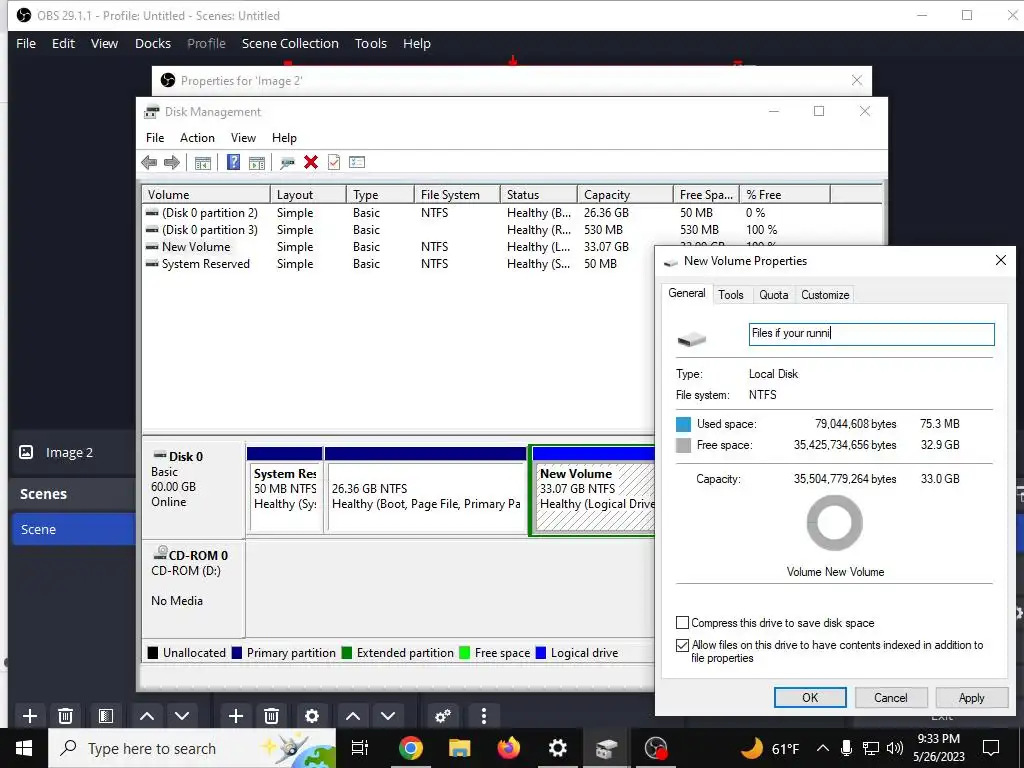
Task: Toggle Show/Hide Console Tree toolbar icon
Action: [202, 163]
